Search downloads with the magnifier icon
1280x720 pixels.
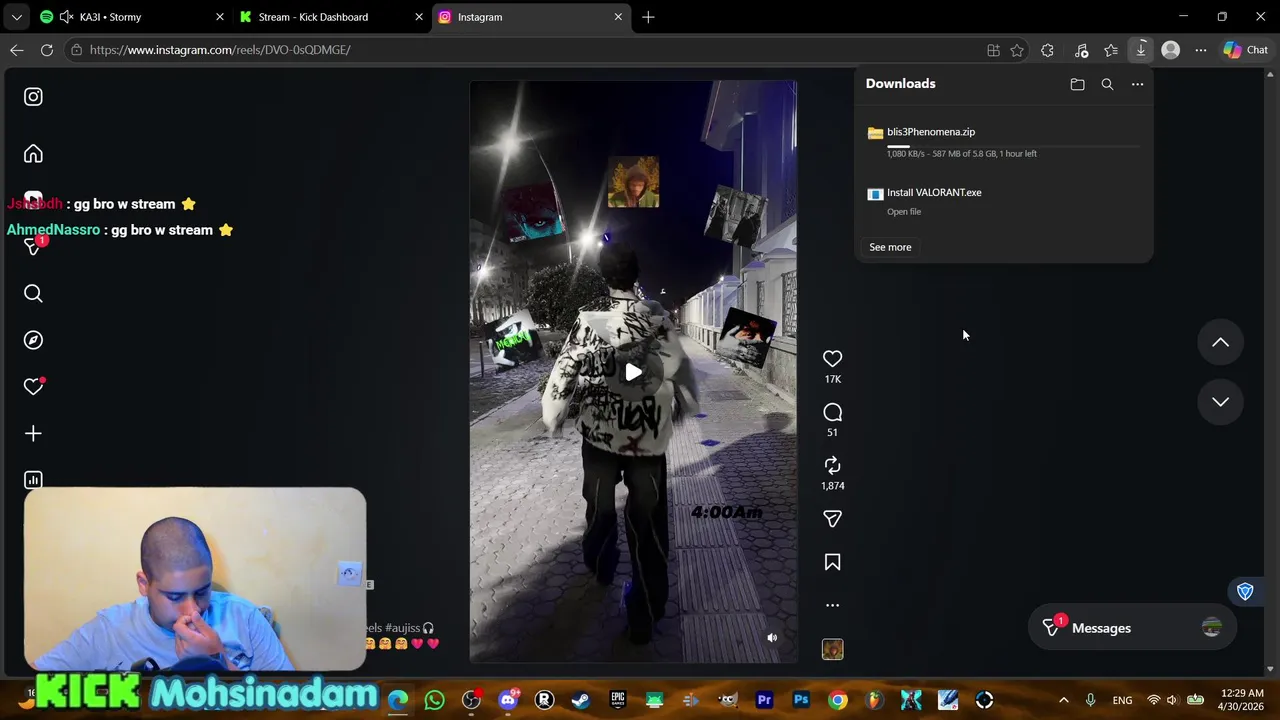point(1107,85)
